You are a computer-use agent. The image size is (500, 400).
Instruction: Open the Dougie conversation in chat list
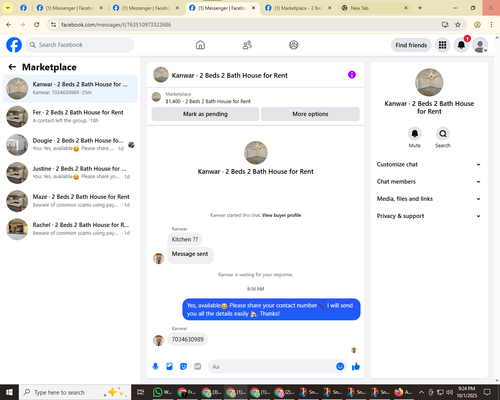[70, 145]
